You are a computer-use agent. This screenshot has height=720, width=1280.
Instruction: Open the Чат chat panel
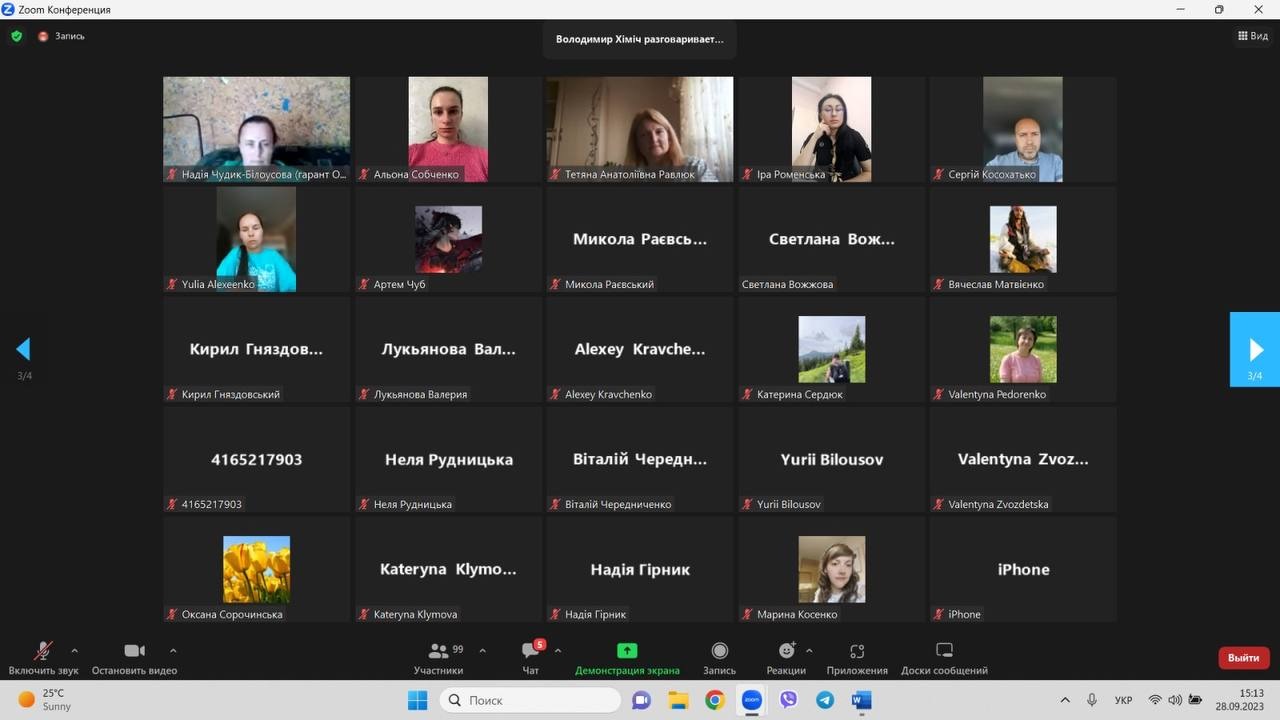pos(531,658)
